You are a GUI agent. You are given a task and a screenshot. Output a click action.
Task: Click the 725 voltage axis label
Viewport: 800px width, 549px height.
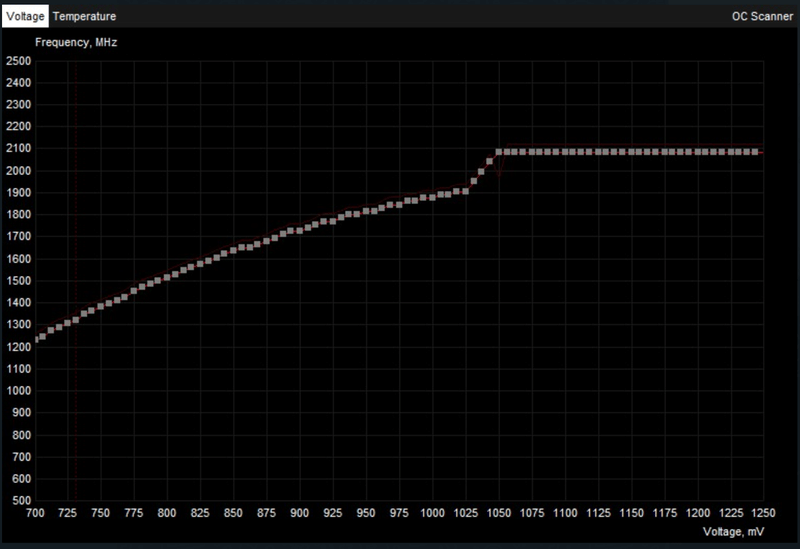pyautogui.click(x=67, y=513)
